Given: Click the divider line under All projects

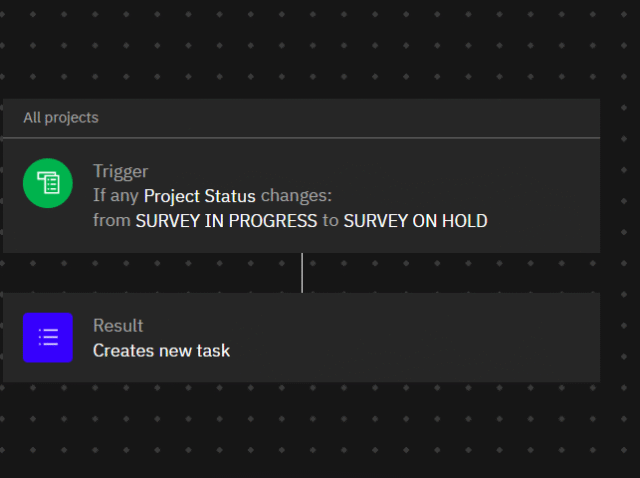Looking at the screenshot, I should coord(300,138).
